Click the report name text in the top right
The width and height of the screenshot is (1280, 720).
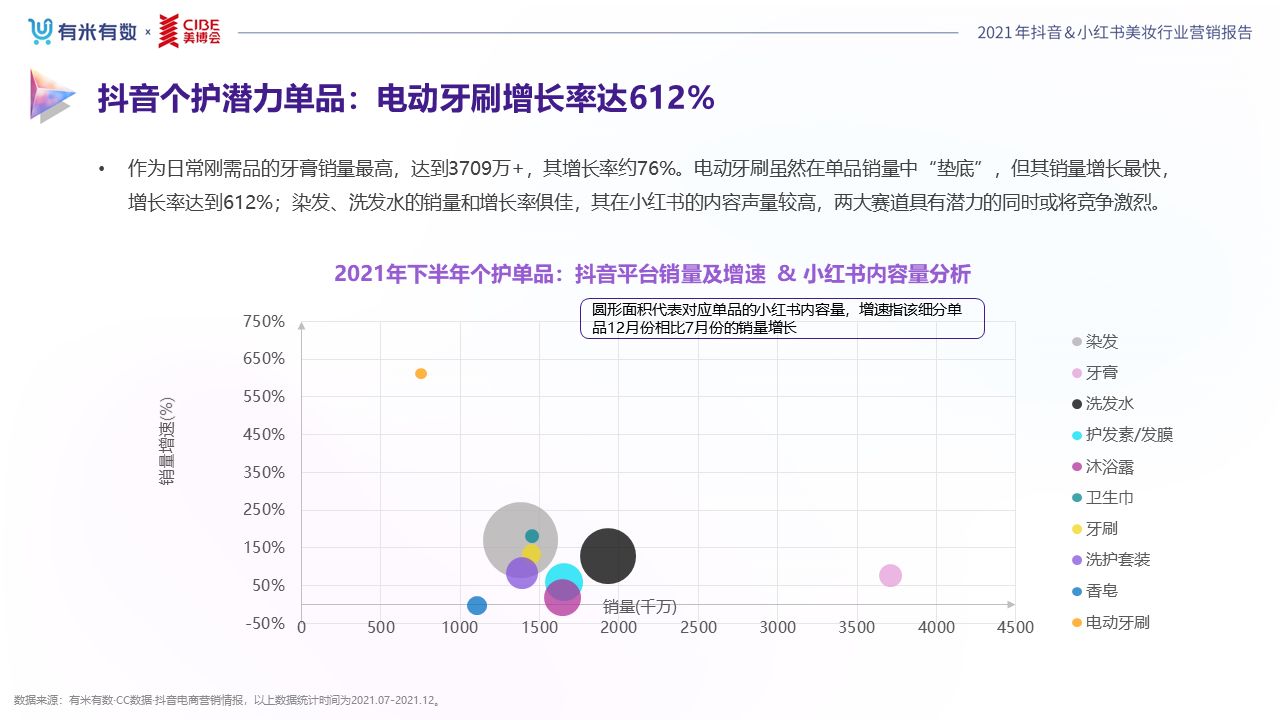1114,32
